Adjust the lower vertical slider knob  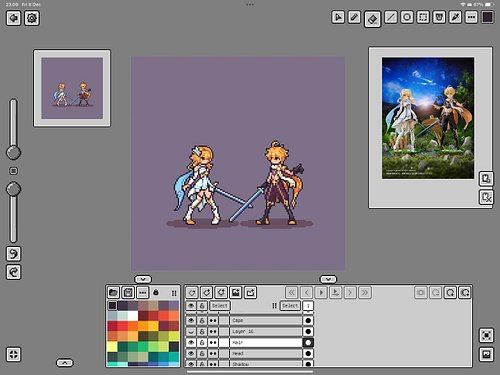pos(13,189)
